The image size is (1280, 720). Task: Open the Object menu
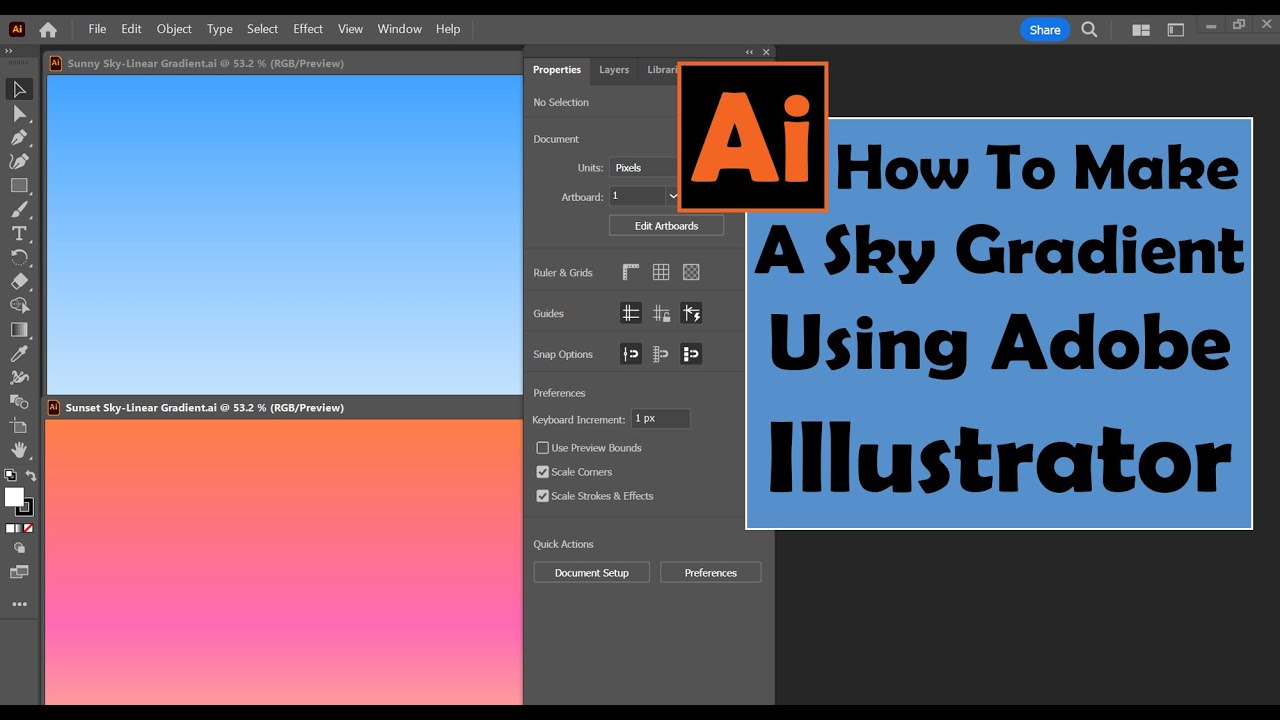point(174,29)
